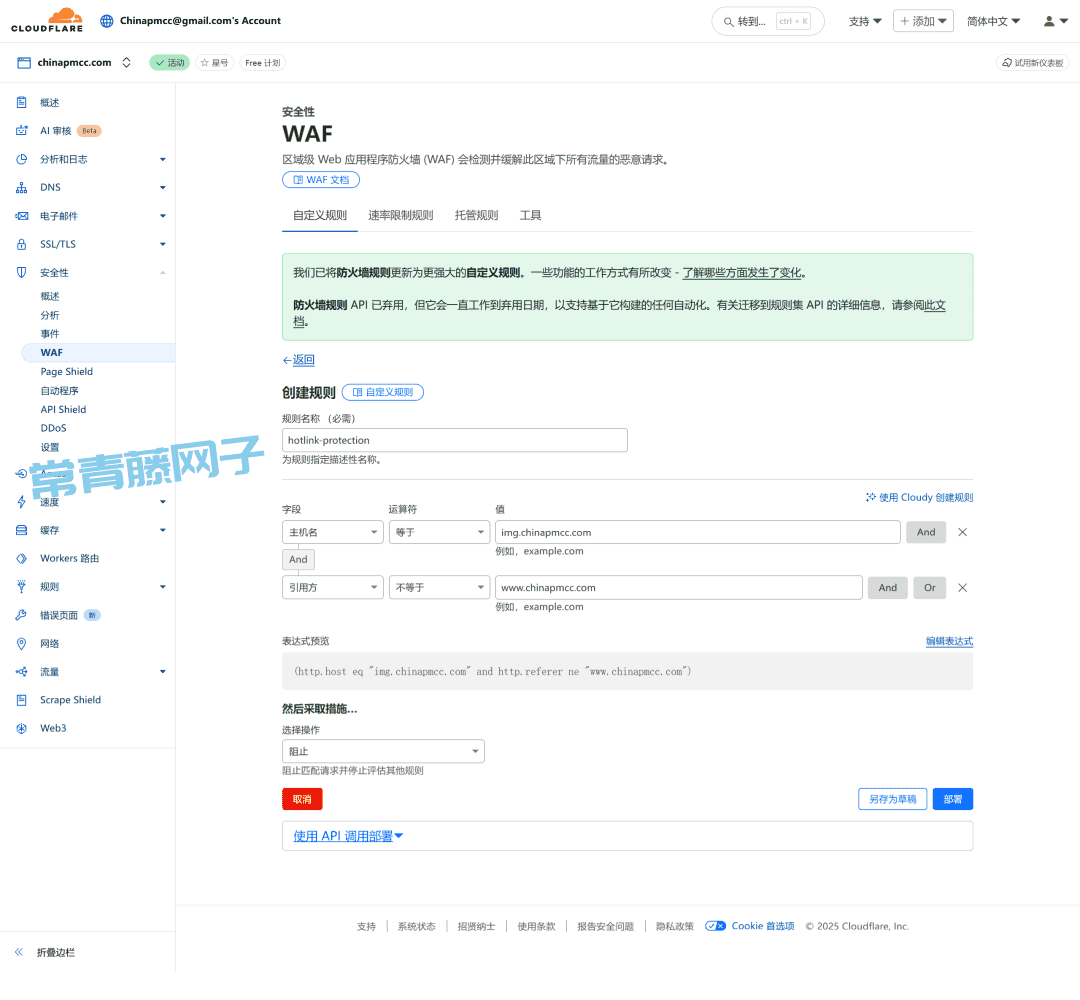Click the 流量 traffic icon
Screen dimensions: 1080x1000
point(21,671)
